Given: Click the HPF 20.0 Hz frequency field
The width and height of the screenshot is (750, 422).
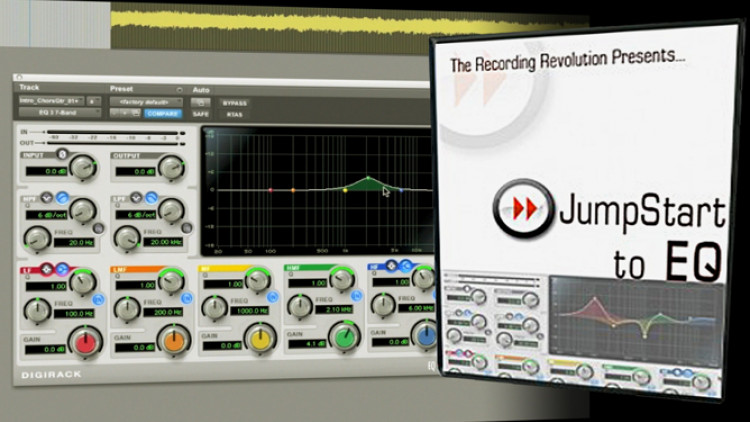Looking at the screenshot, I should (74, 243).
